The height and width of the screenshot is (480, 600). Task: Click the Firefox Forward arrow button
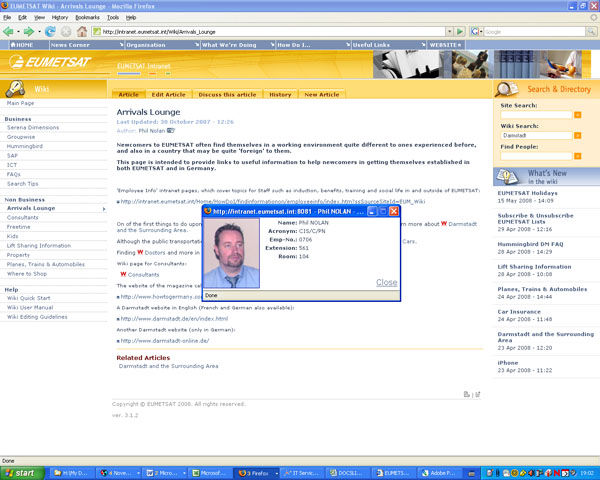point(29,31)
